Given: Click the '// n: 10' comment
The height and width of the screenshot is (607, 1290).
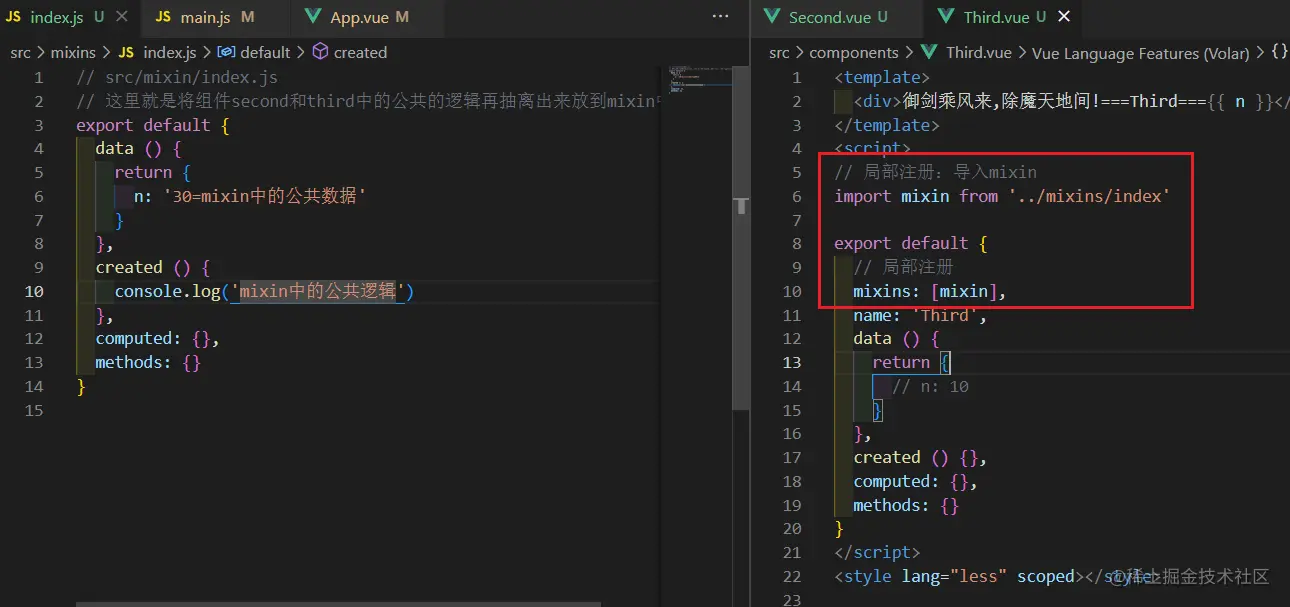Looking at the screenshot, I should pyautogui.click(x=930, y=386).
